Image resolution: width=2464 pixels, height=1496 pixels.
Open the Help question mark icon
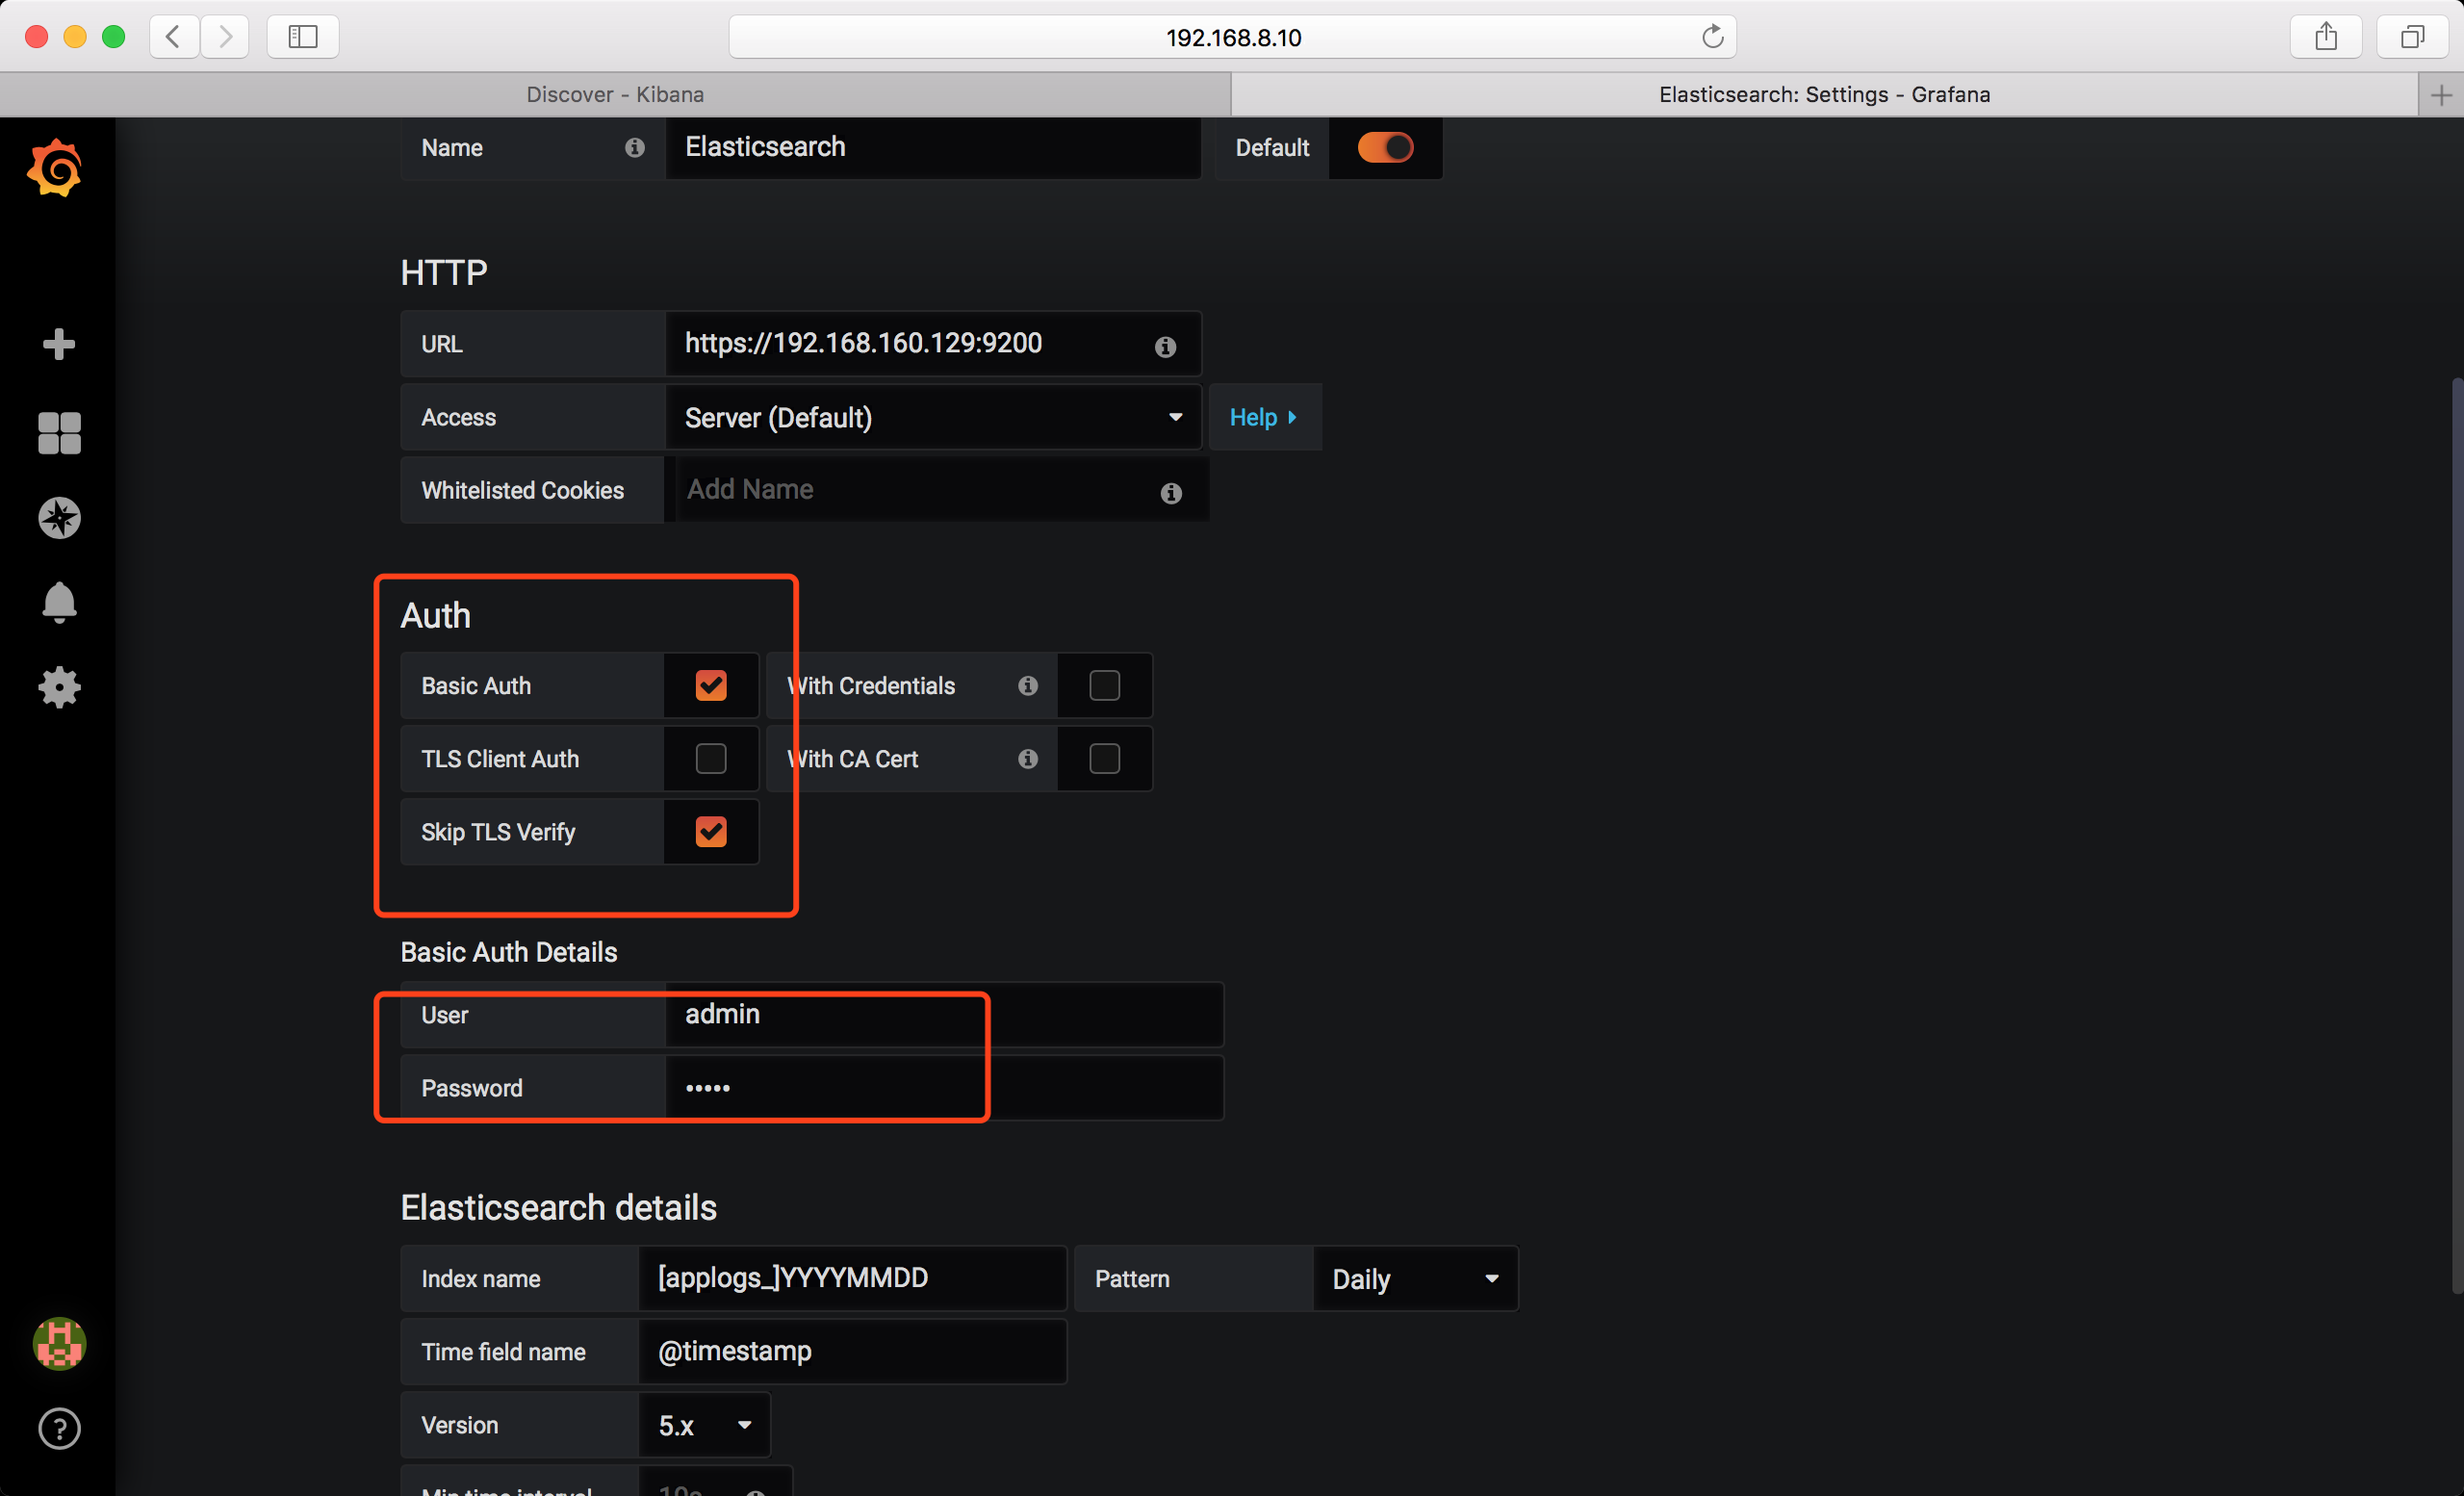point(59,1428)
